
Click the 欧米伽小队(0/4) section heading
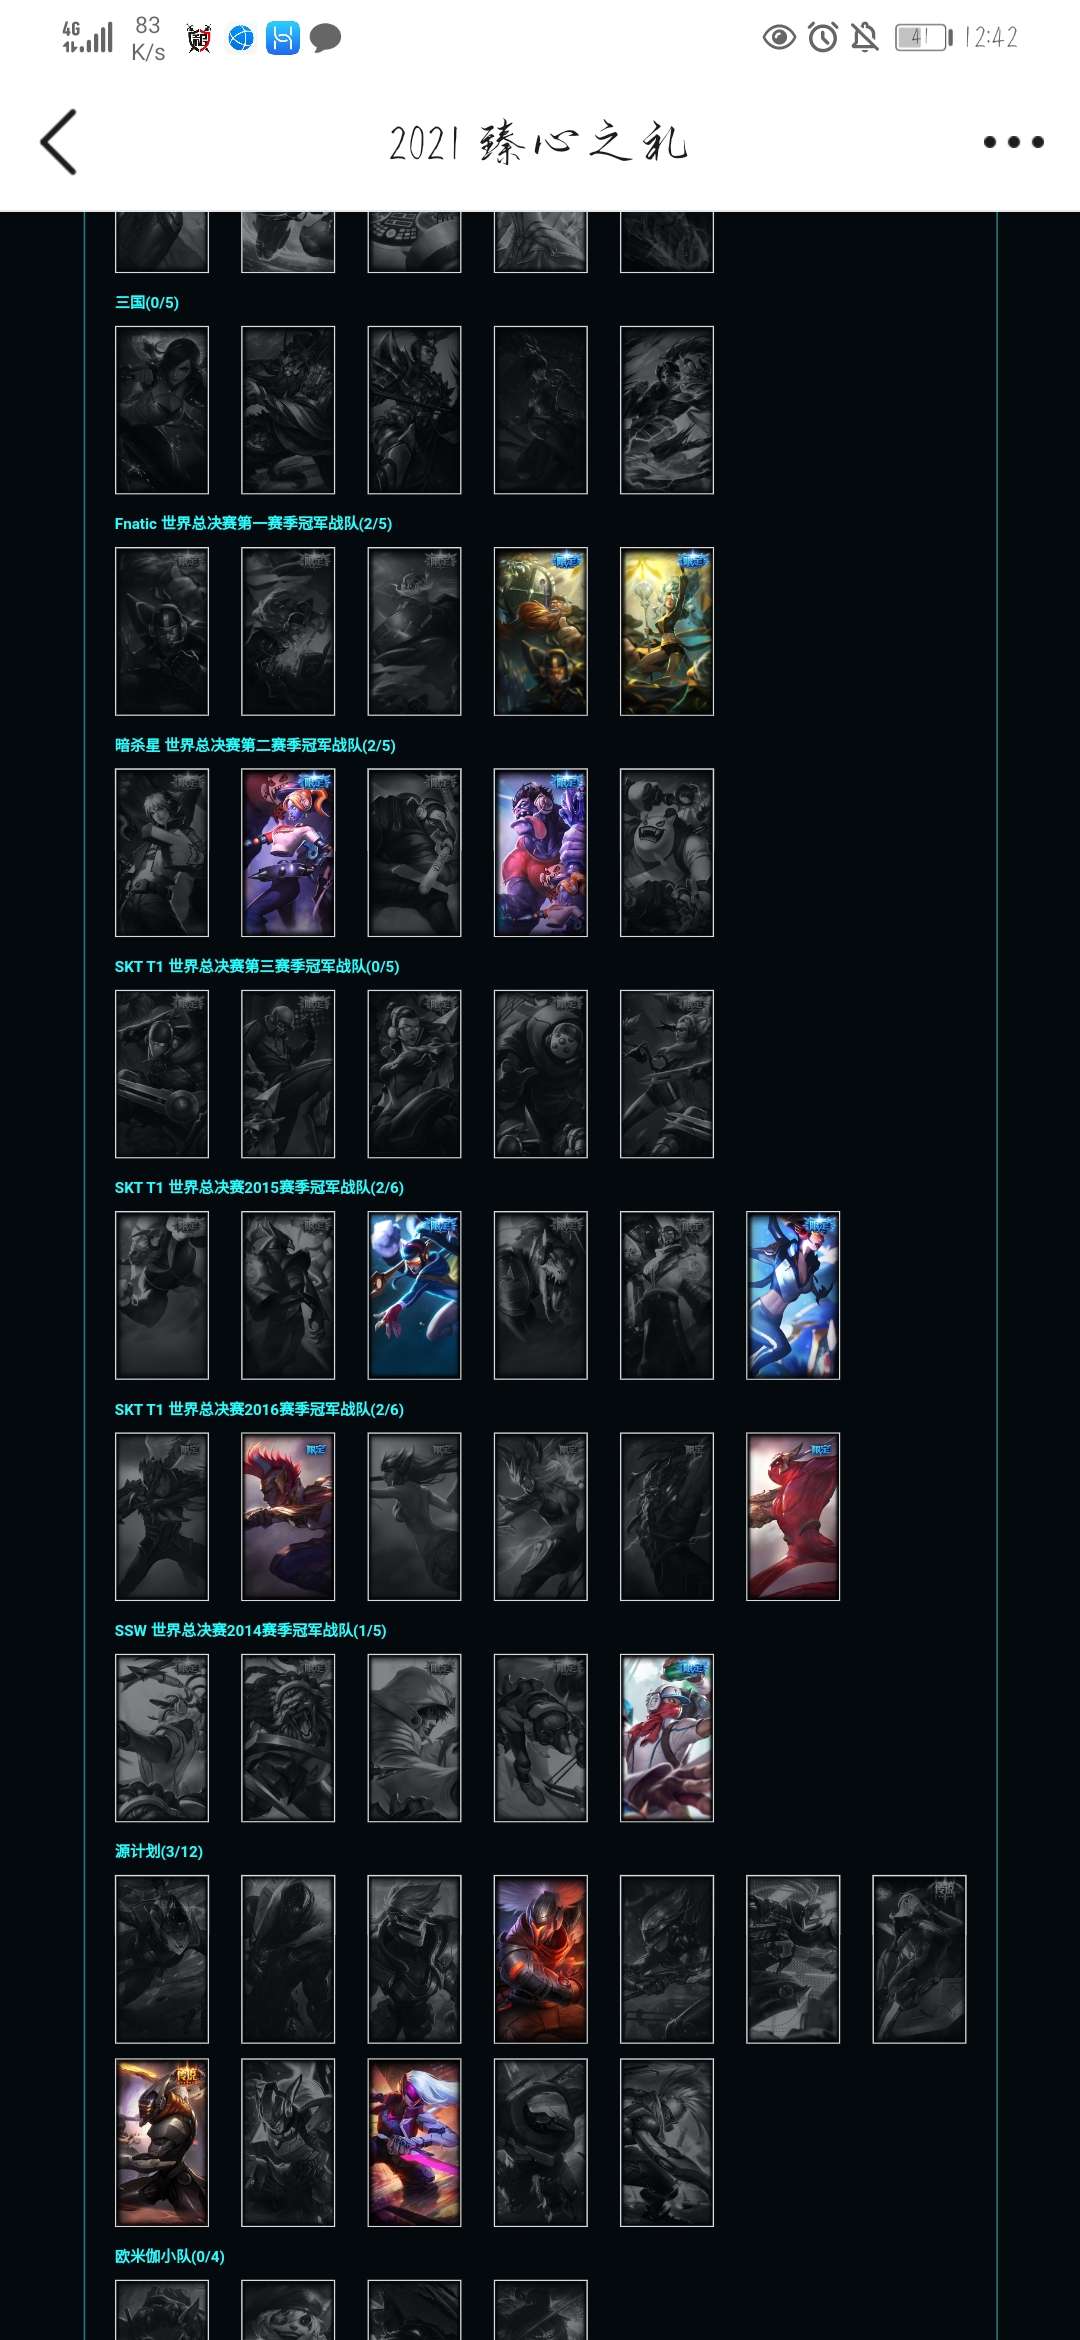coord(170,2256)
